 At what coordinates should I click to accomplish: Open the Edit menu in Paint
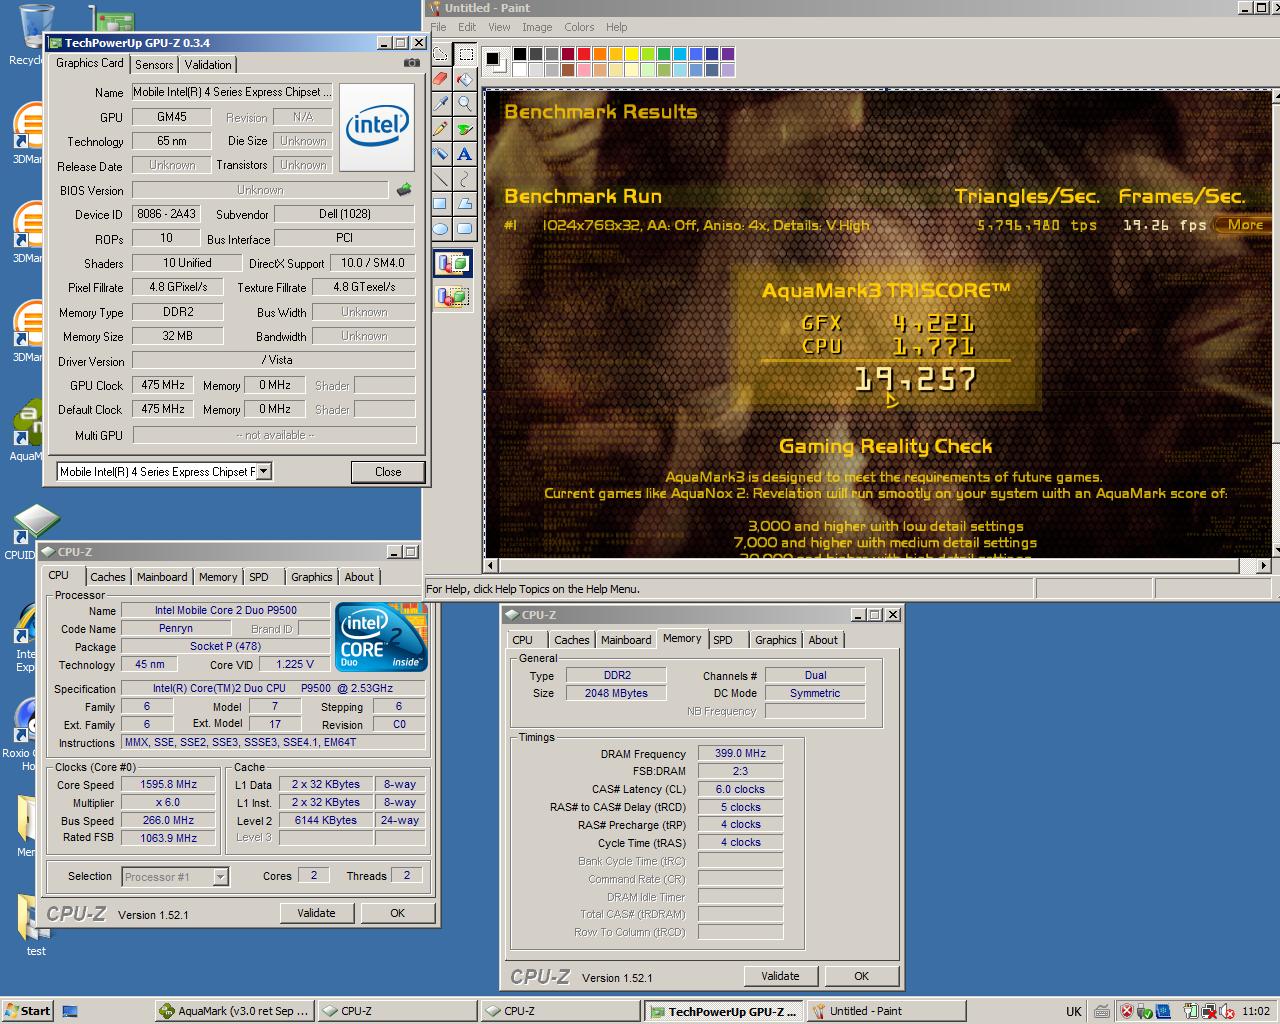(467, 27)
